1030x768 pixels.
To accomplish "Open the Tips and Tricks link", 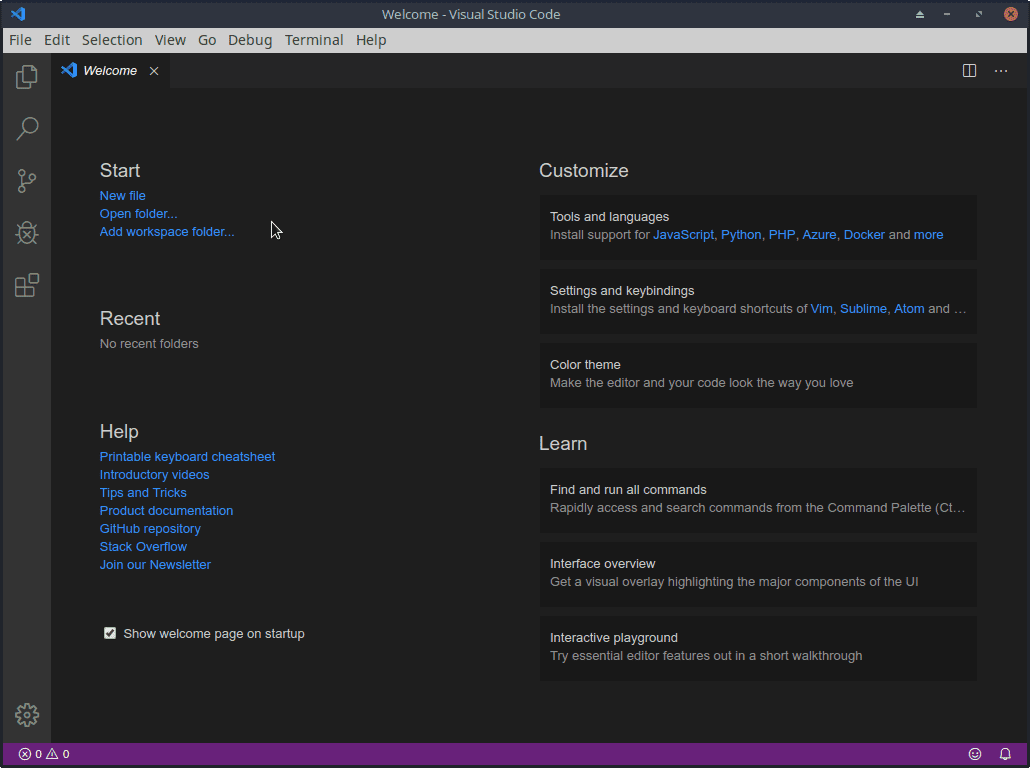I will click(x=143, y=493).
